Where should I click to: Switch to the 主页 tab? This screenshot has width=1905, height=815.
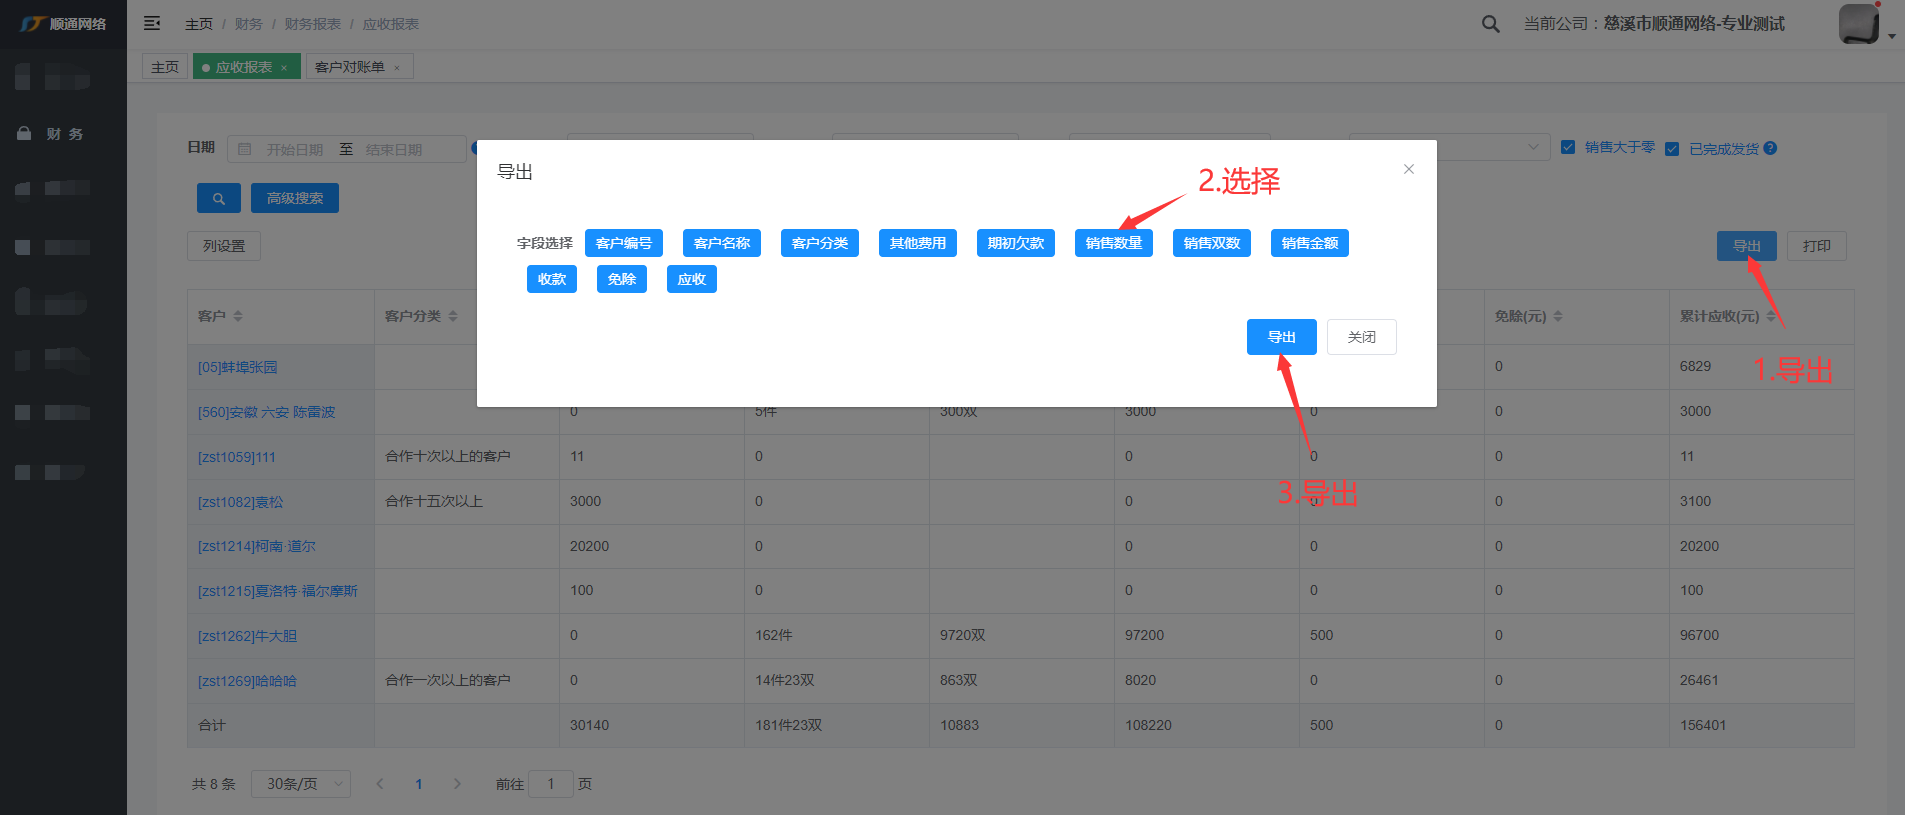(165, 67)
